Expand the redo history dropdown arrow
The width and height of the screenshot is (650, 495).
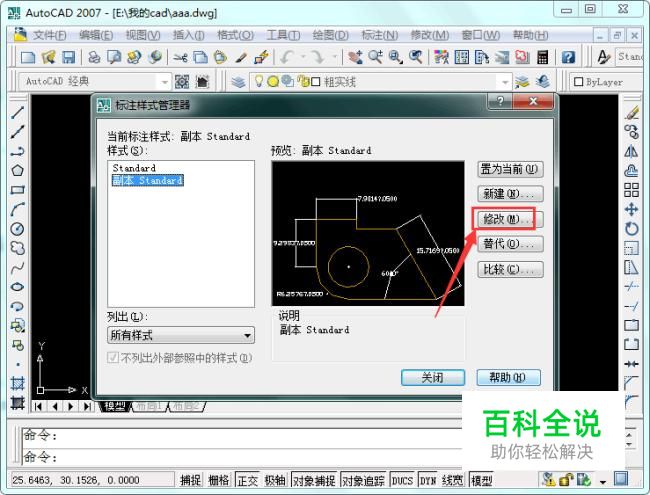click(334, 57)
